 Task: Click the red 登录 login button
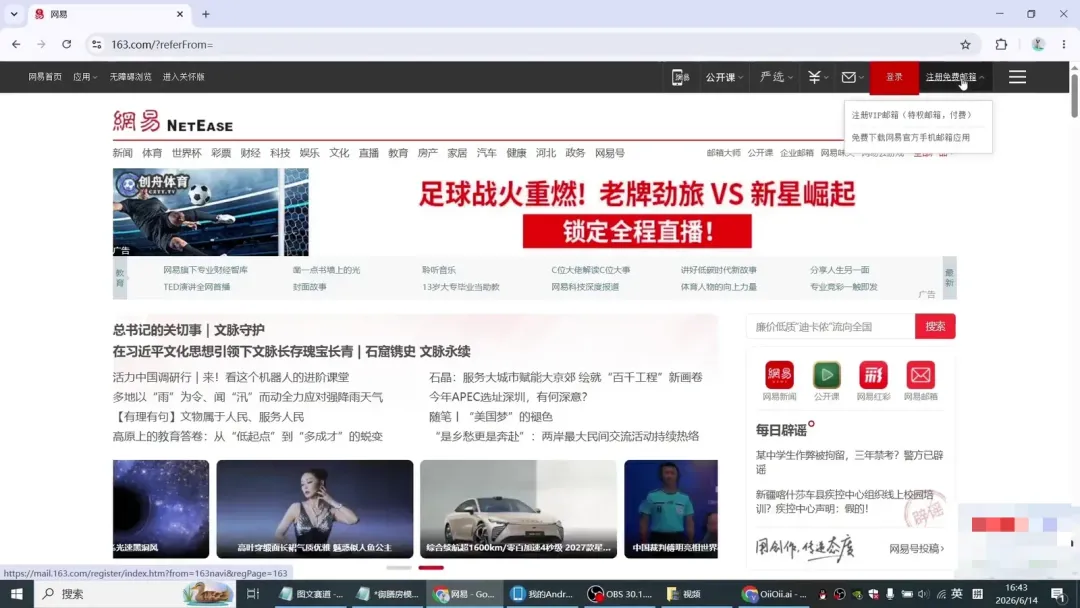click(894, 77)
